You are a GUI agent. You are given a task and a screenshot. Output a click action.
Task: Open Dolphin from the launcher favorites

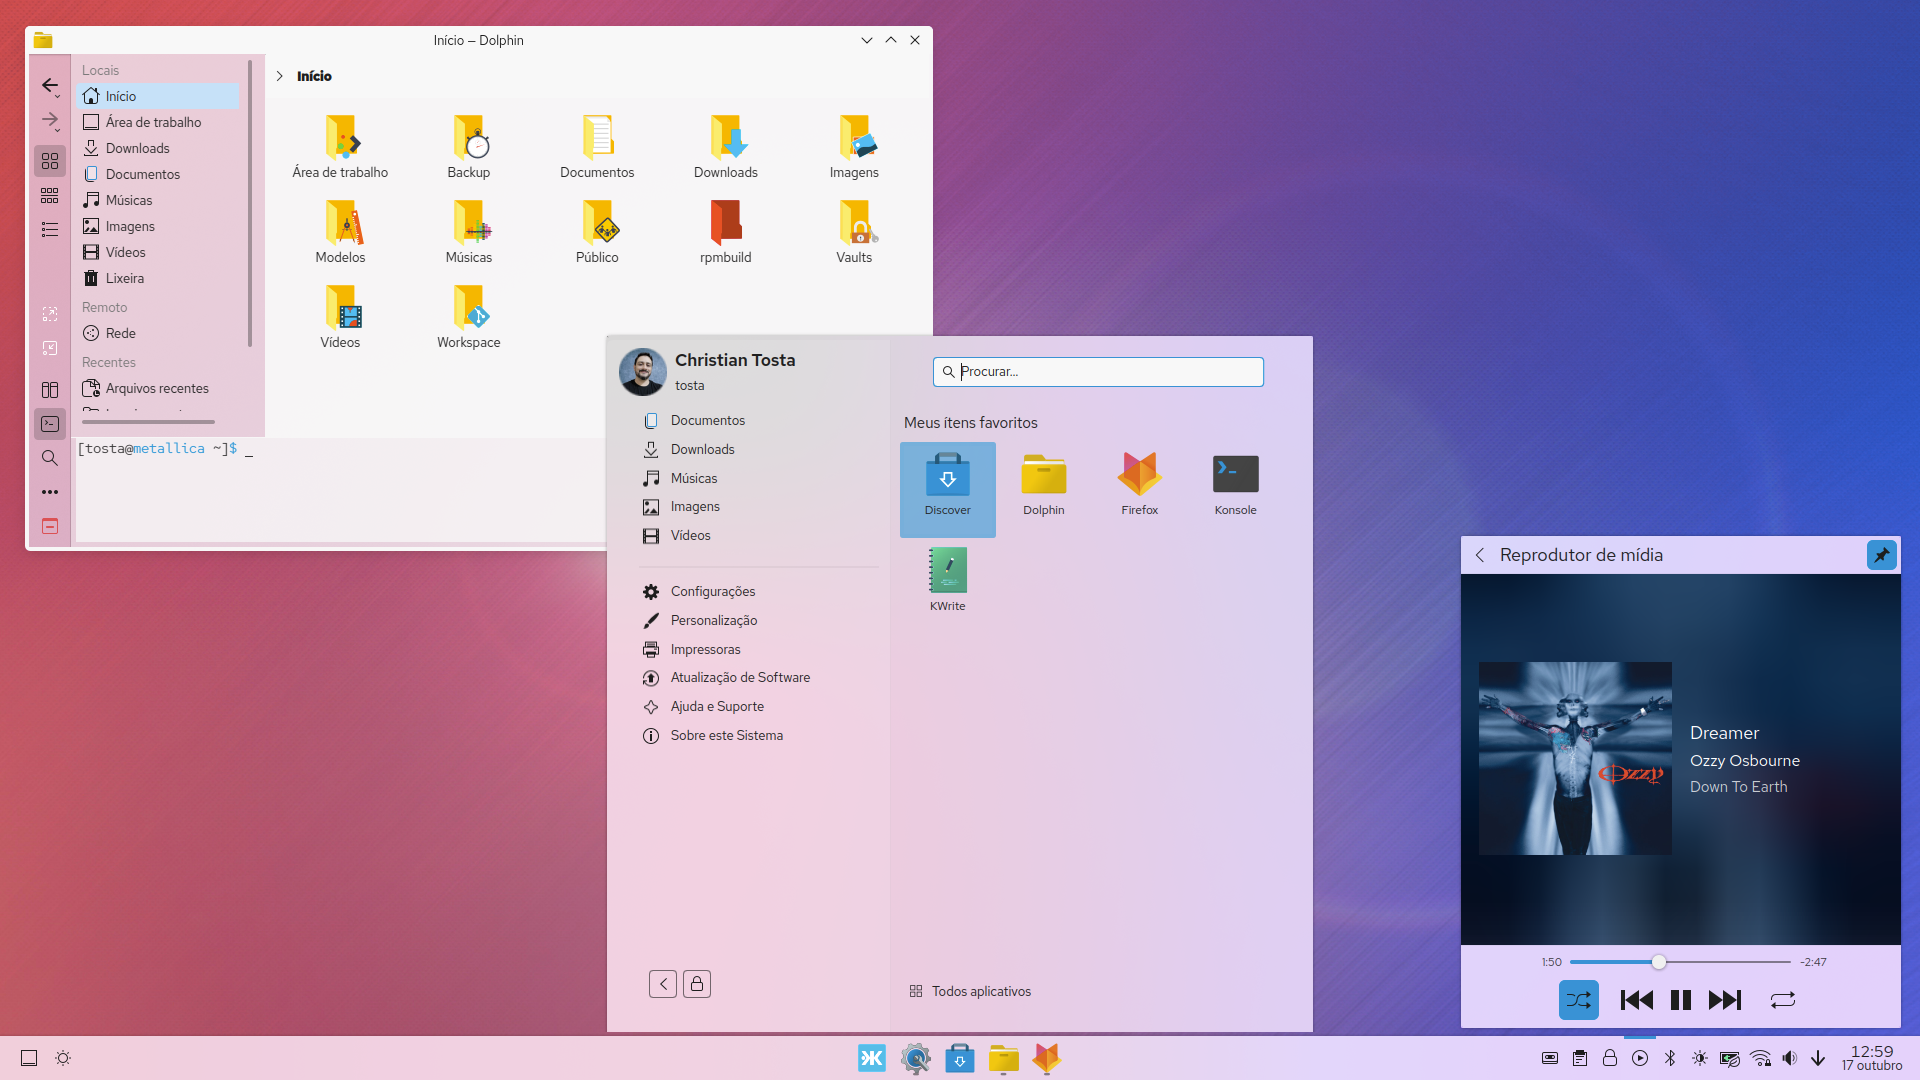pos(1043,489)
